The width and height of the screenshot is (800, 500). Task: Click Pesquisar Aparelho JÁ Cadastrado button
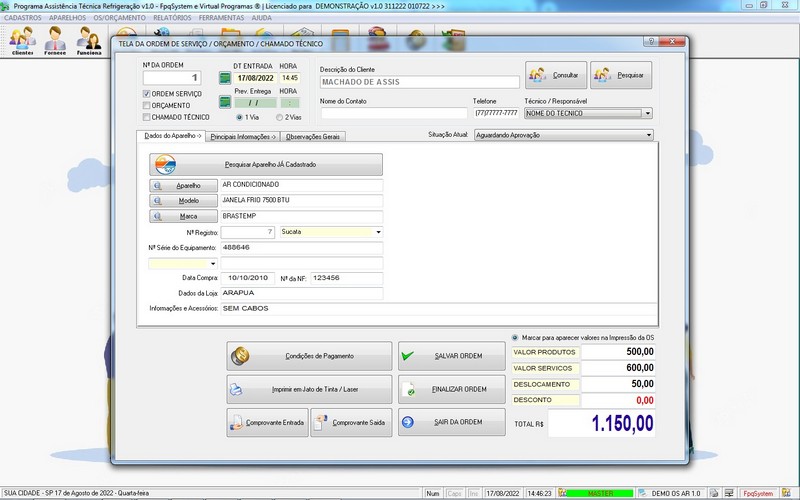[266, 165]
